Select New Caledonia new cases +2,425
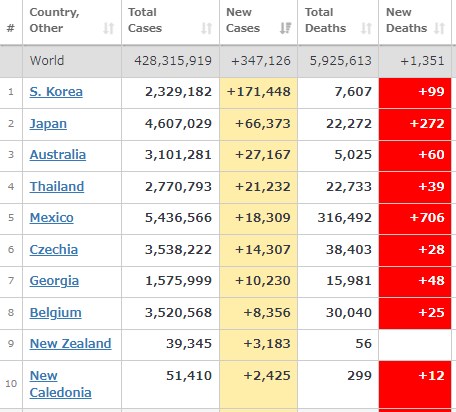 point(267,376)
